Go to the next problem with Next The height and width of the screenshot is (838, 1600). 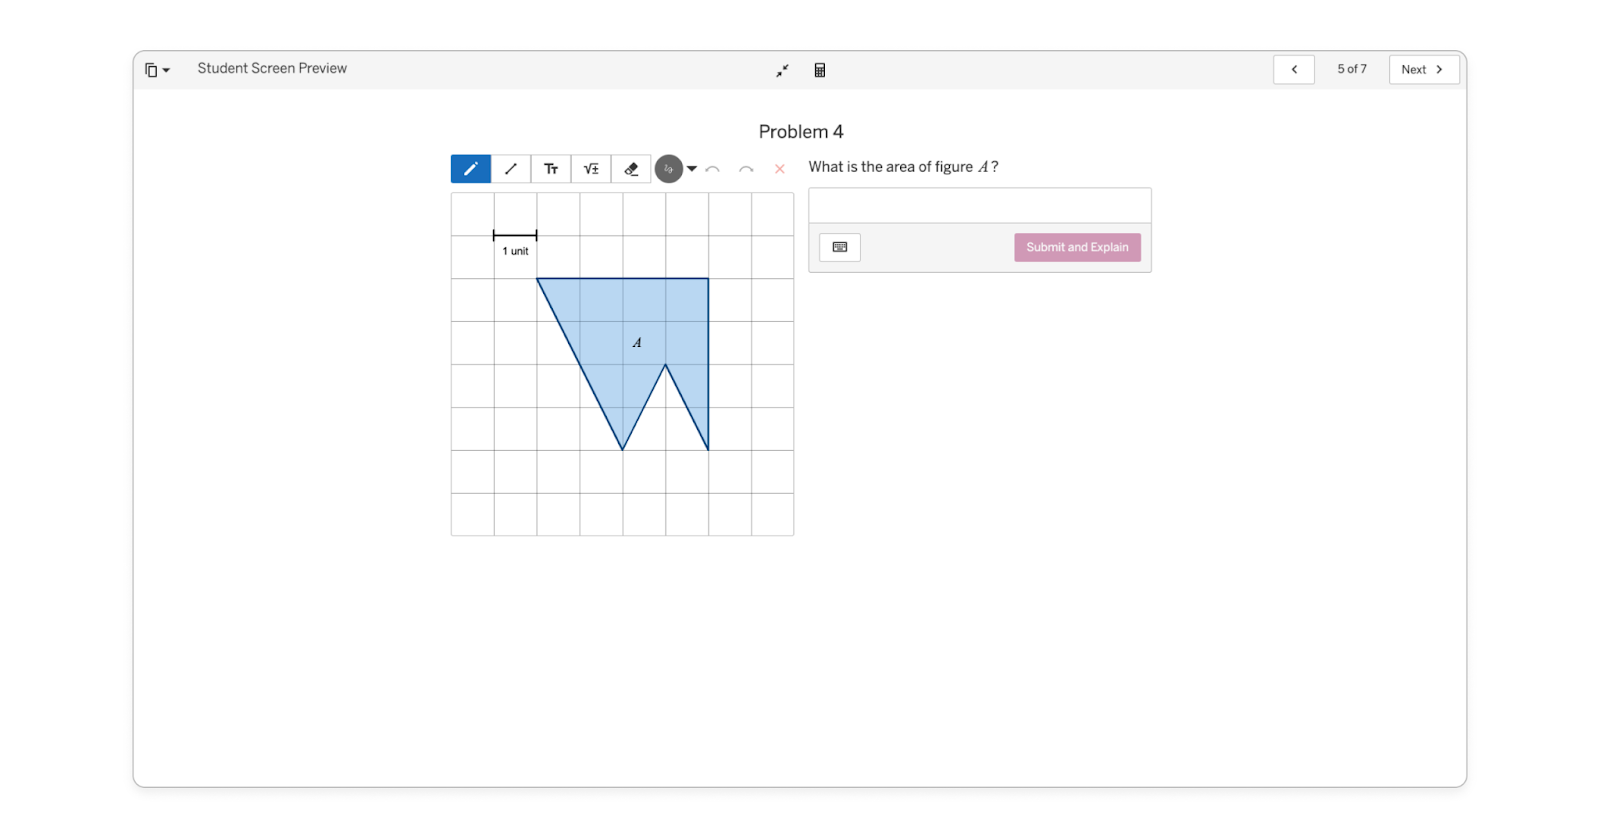tap(1423, 69)
